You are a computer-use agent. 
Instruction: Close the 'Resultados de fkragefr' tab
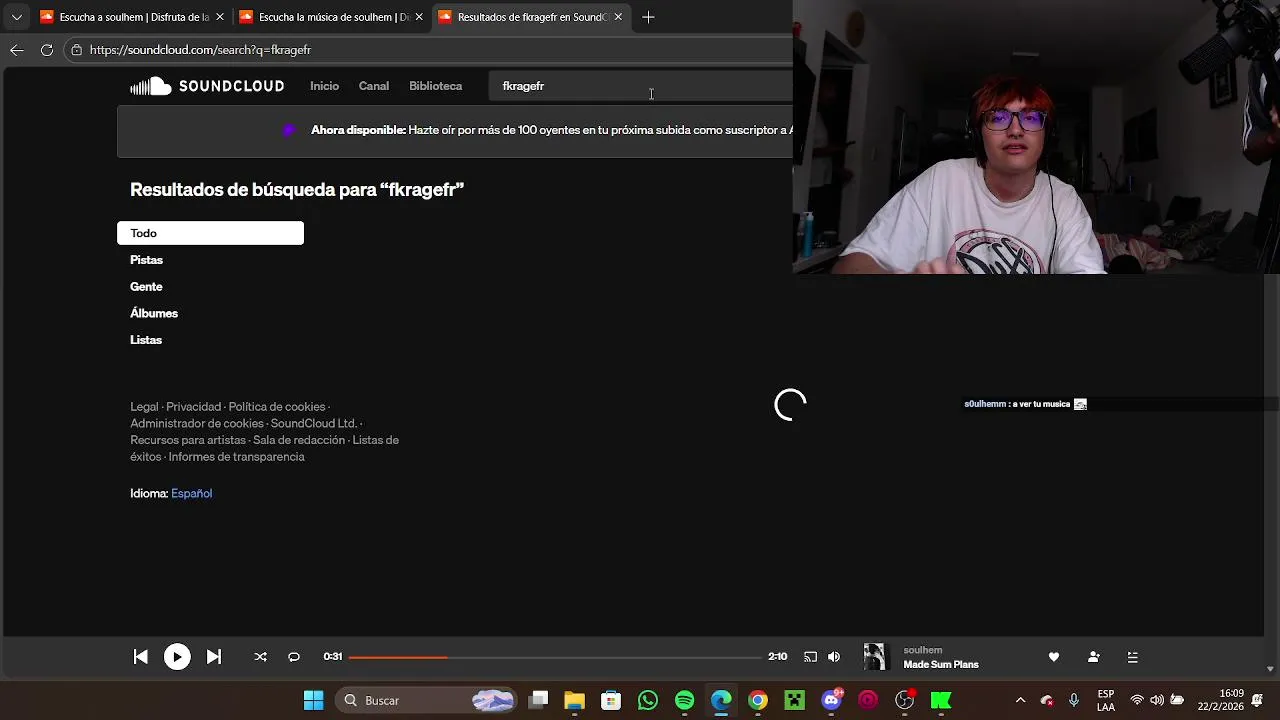(618, 17)
